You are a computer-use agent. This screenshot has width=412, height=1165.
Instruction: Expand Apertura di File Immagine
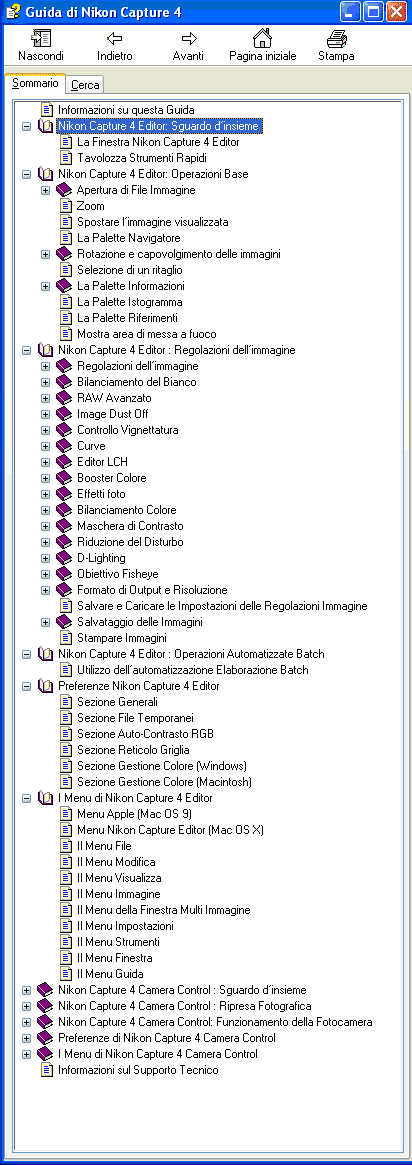pyautogui.click(x=45, y=190)
